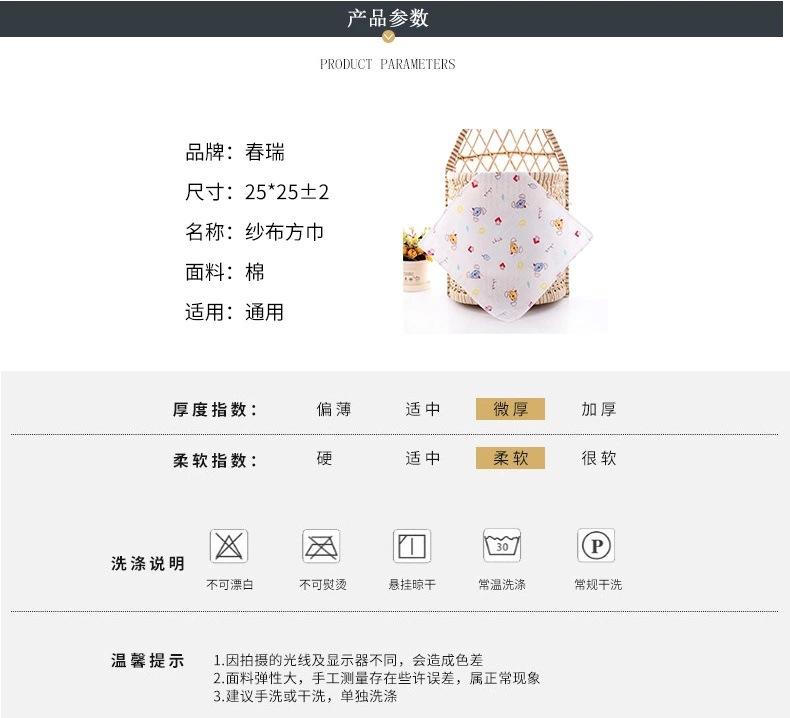Choose 加厚 in thickness index
The width and height of the screenshot is (790, 718).
point(599,409)
